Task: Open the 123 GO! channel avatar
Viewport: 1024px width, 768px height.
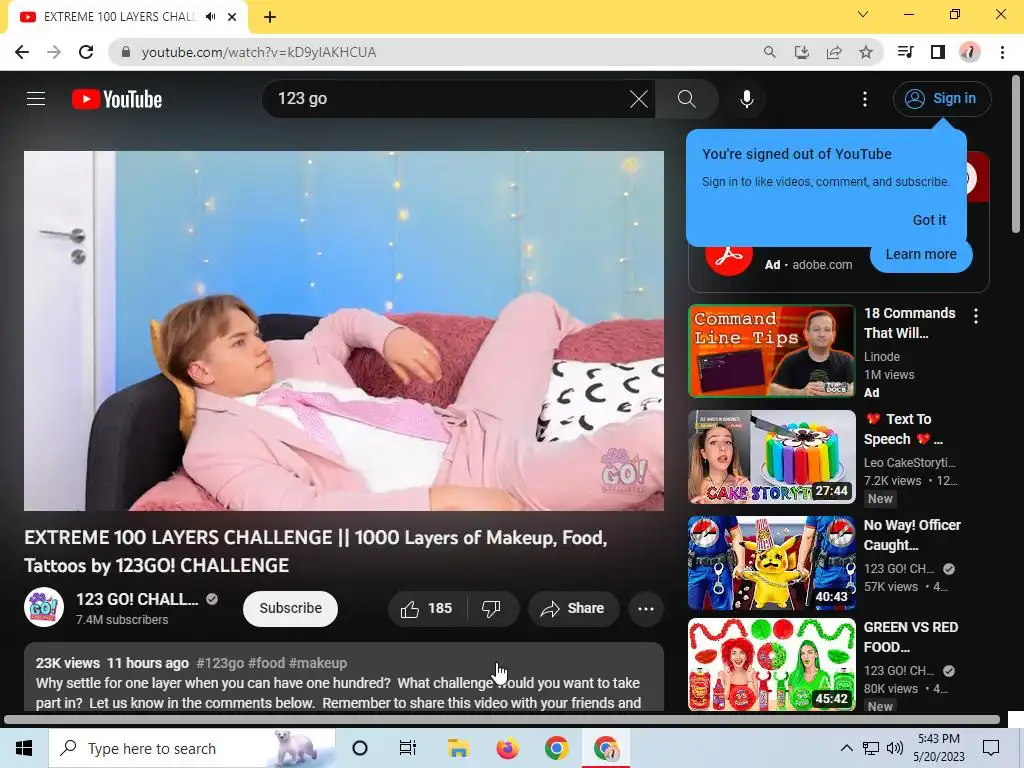Action: coord(44,607)
